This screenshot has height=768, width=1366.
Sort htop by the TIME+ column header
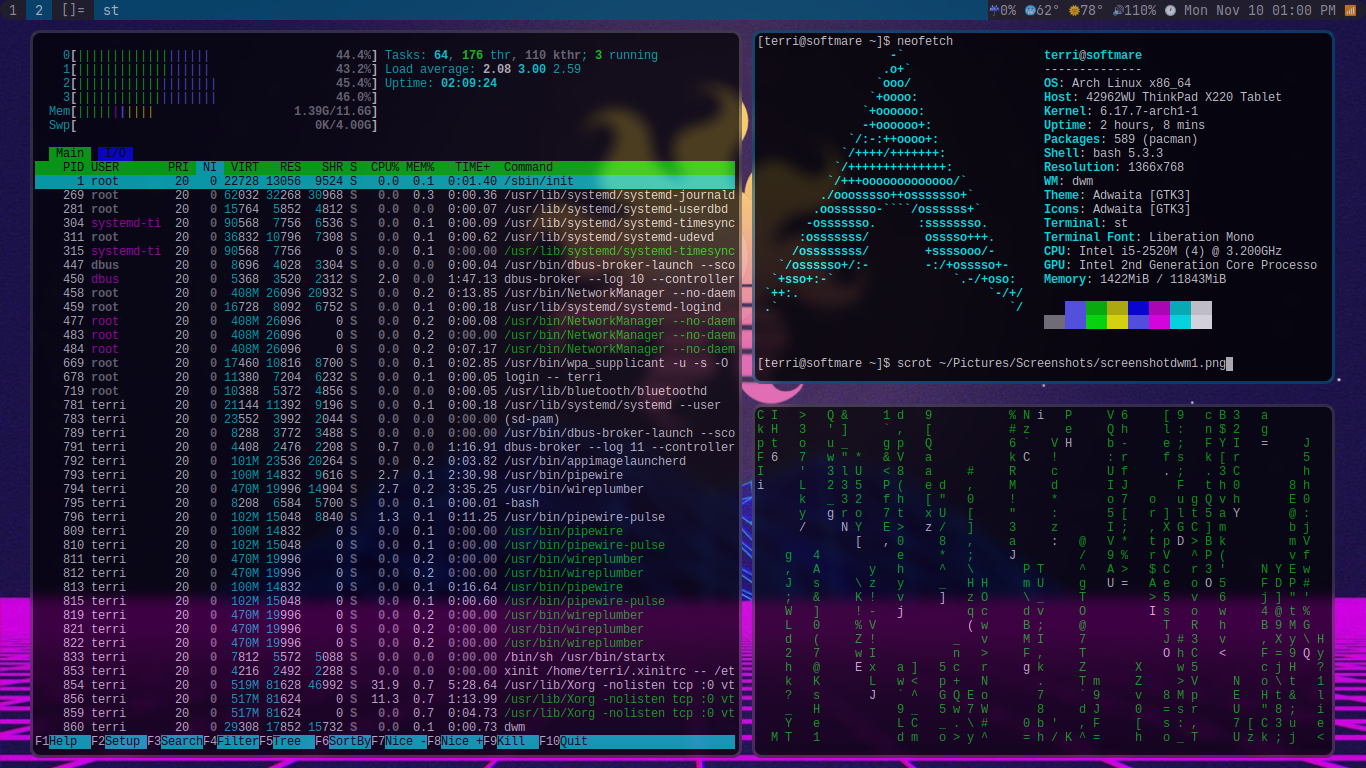[472, 167]
